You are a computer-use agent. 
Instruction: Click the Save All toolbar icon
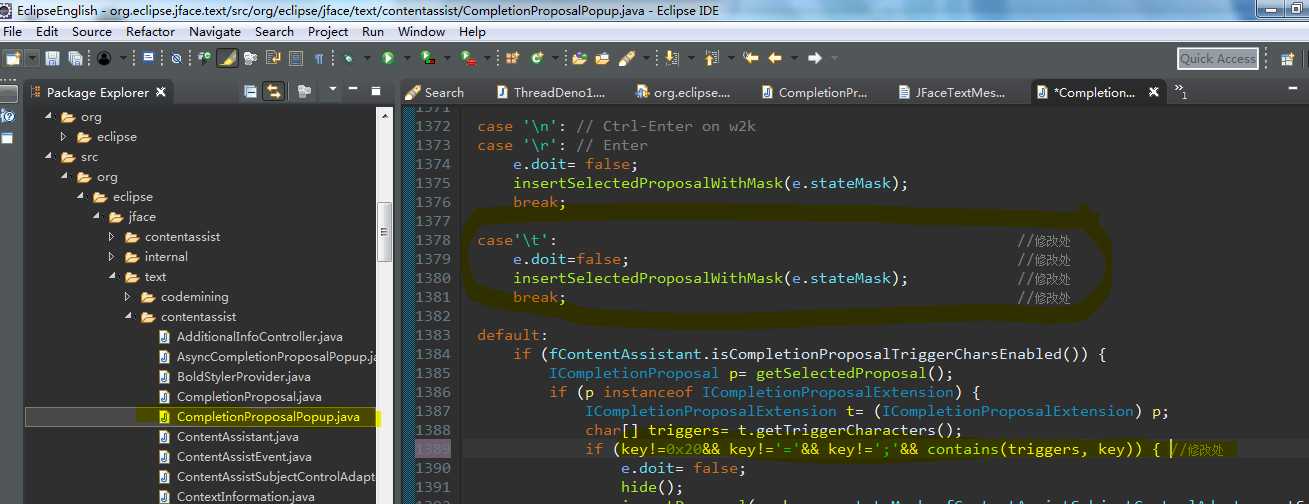coord(75,58)
